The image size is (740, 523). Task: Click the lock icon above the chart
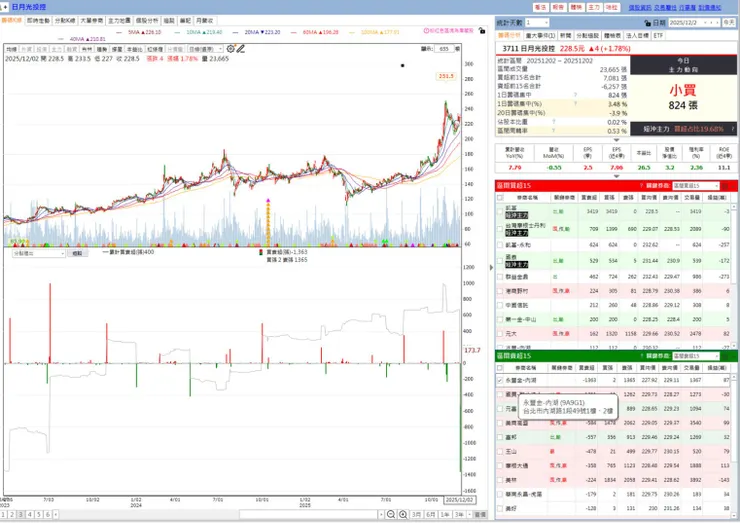tap(481, 30)
